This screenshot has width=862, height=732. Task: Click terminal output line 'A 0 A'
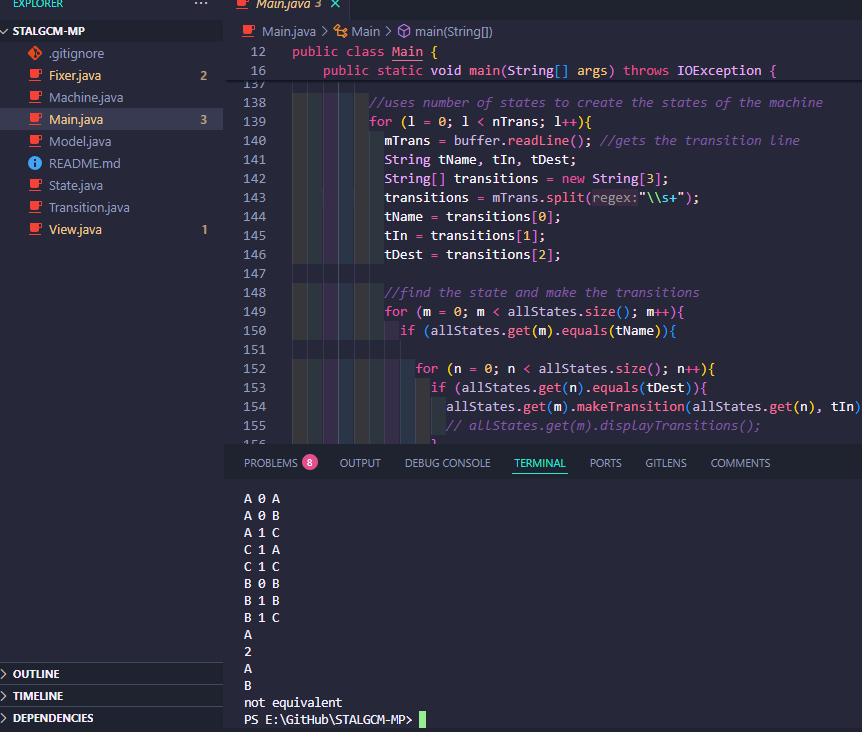pos(262,498)
